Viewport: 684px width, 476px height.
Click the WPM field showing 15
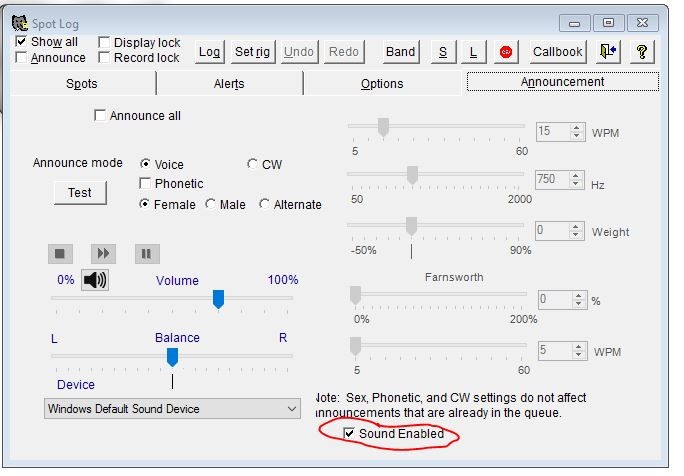[553, 131]
